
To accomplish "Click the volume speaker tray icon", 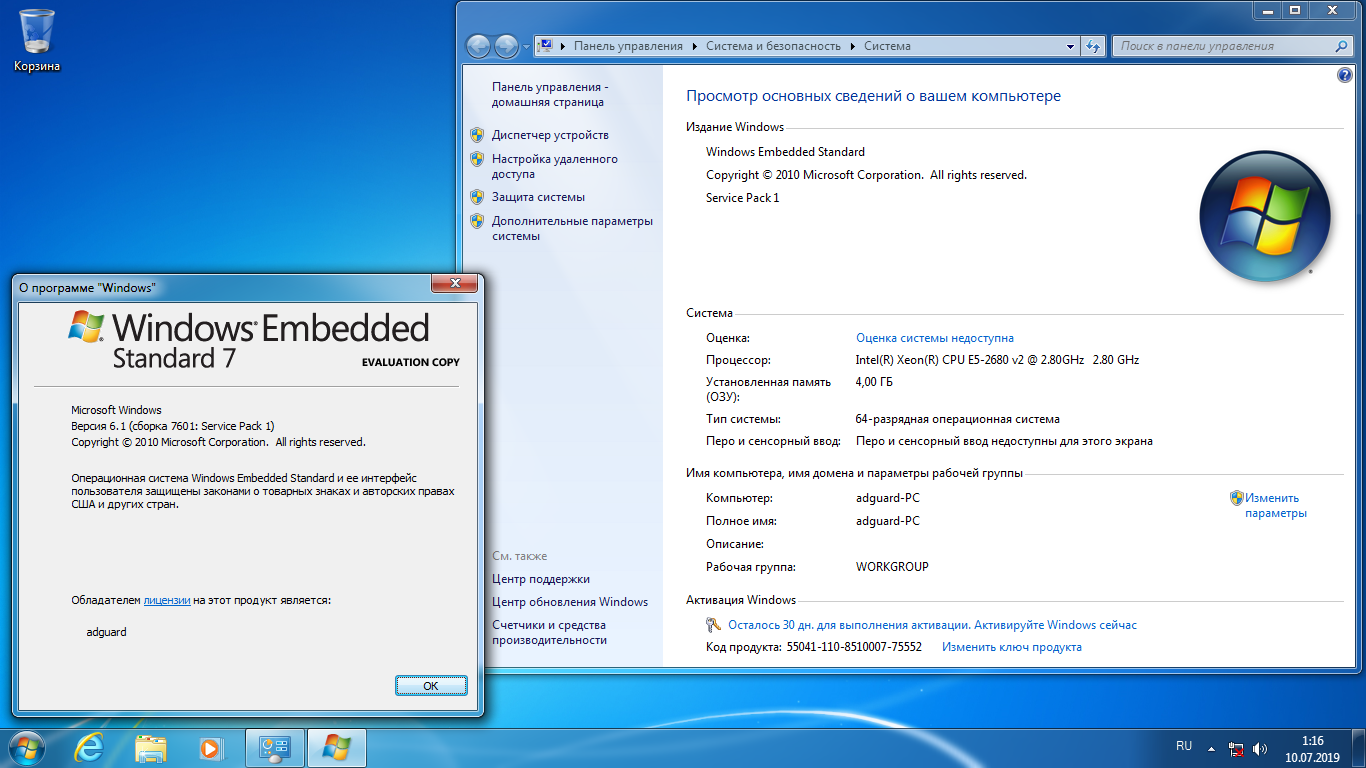I will point(1259,748).
